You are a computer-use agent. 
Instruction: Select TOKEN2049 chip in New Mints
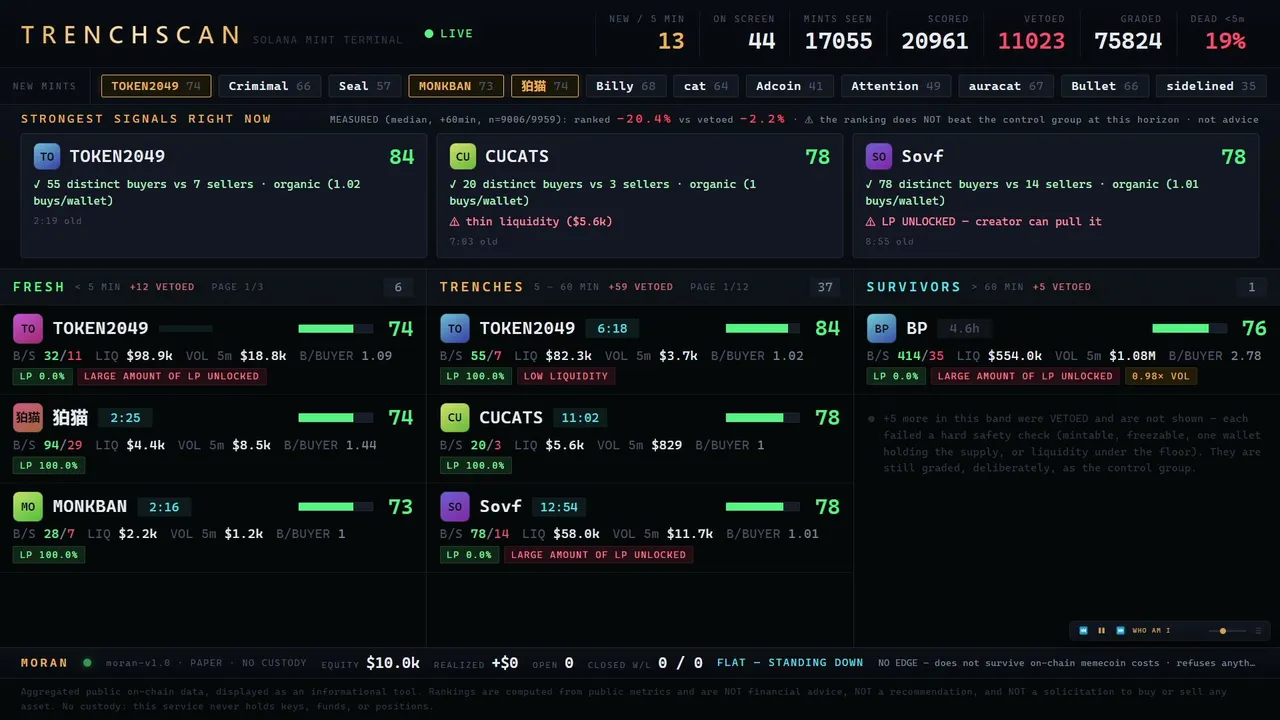point(156,86)
